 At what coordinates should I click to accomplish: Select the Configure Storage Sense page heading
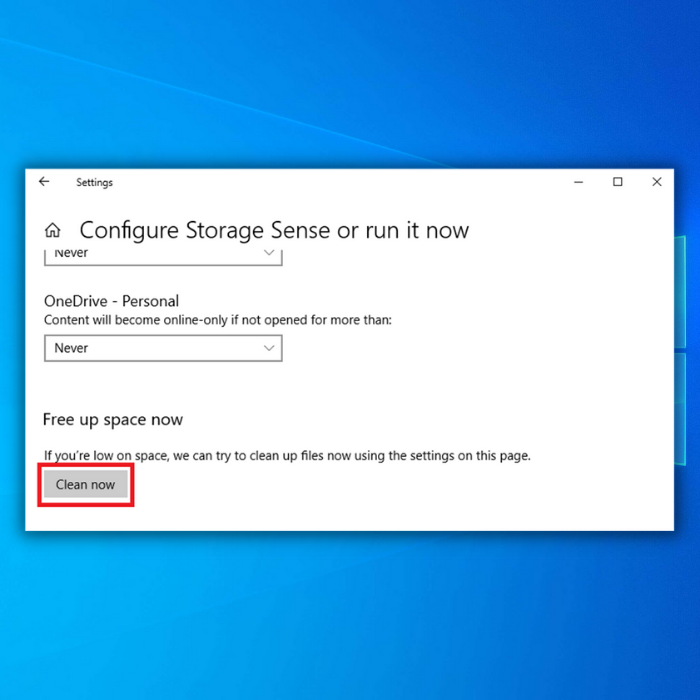tap(274, 230)
